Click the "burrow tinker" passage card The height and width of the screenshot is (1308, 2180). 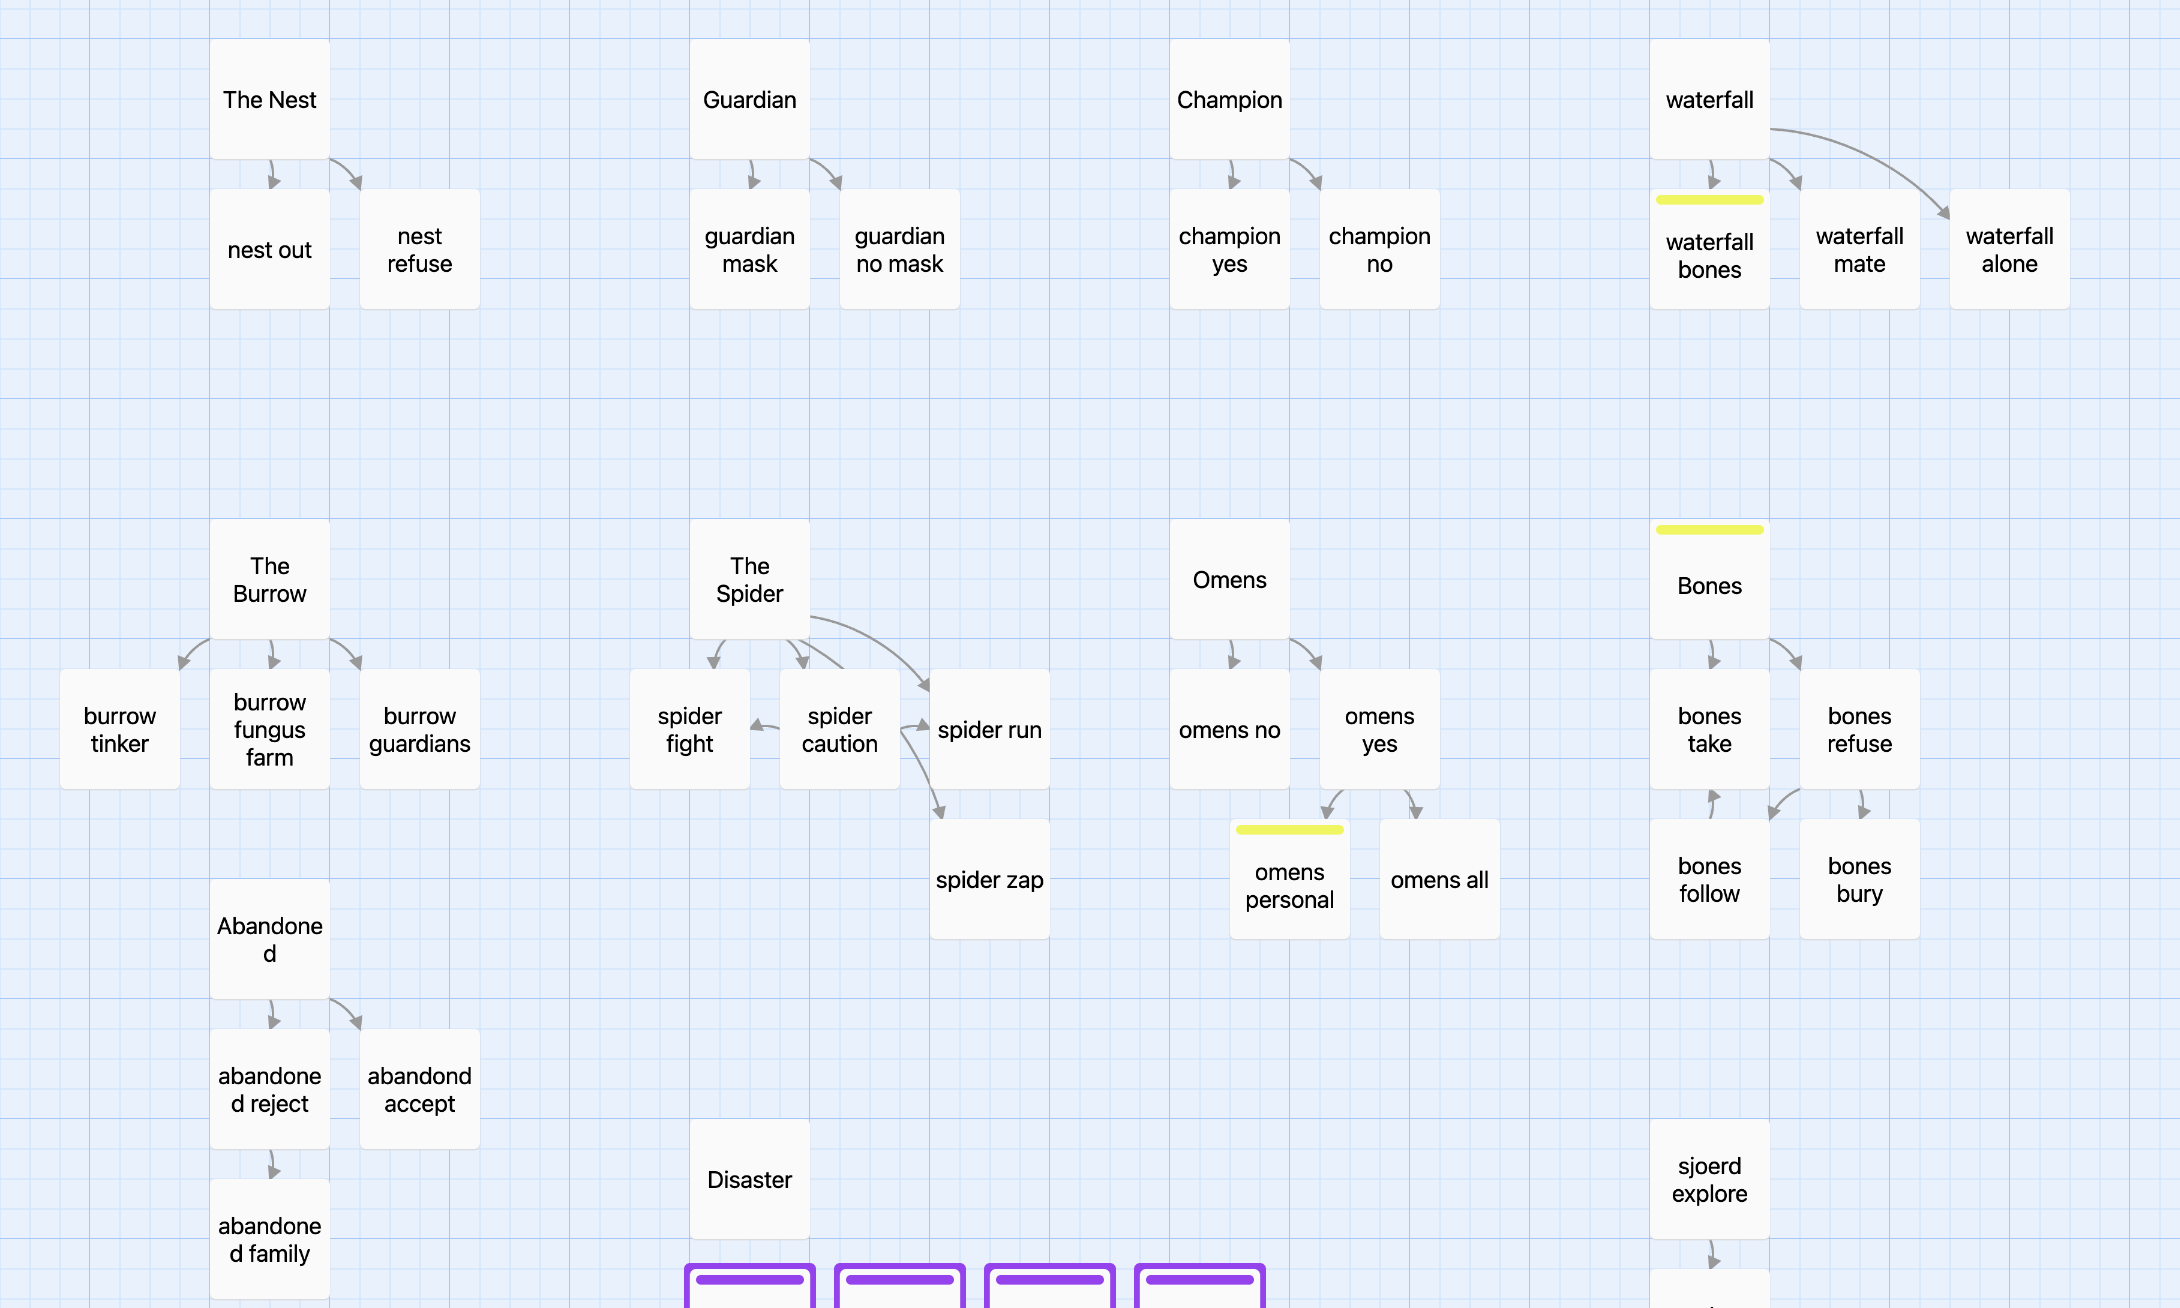(120, 729)
